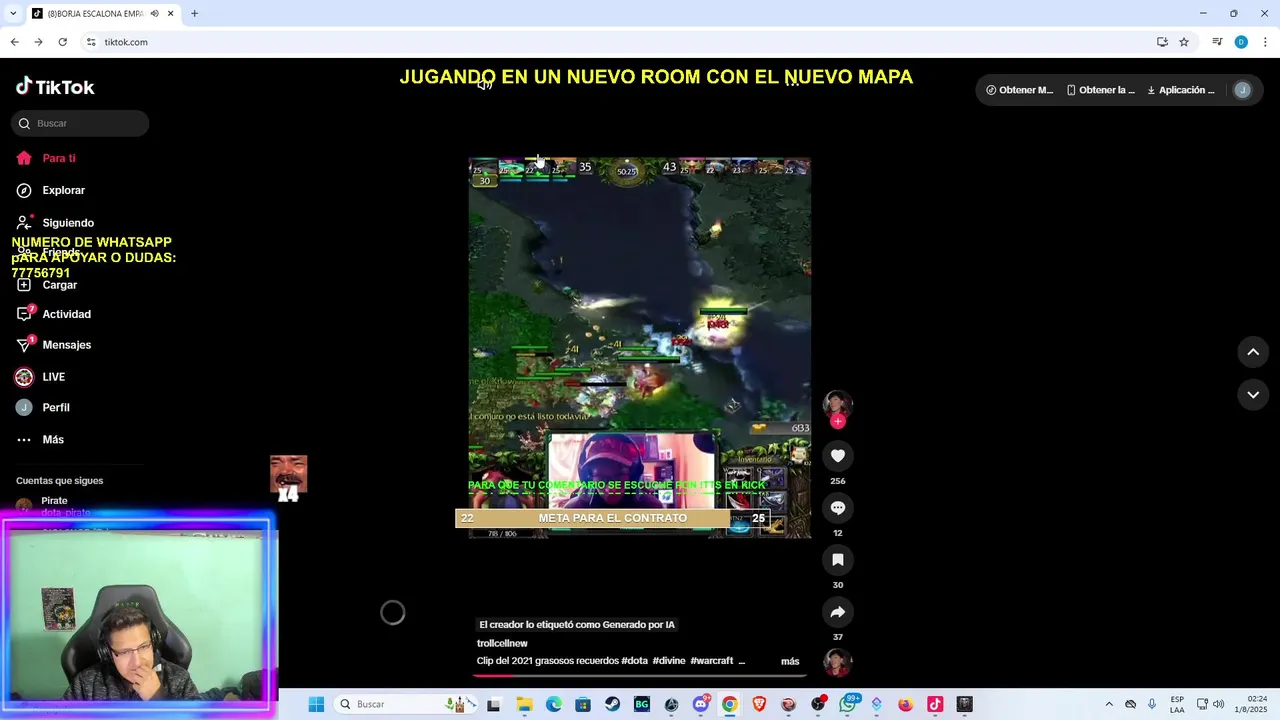Save video with the bookmark icon

click(838, 560)
